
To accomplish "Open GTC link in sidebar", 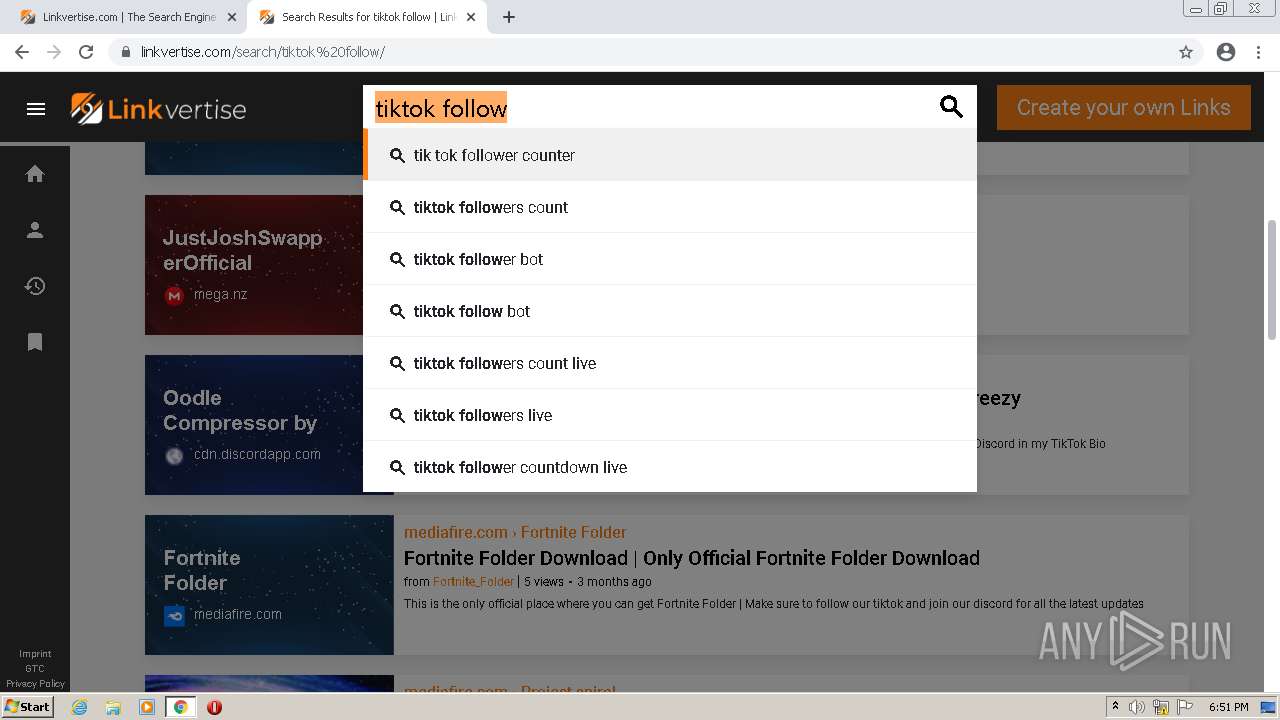I will click(35, 669).
